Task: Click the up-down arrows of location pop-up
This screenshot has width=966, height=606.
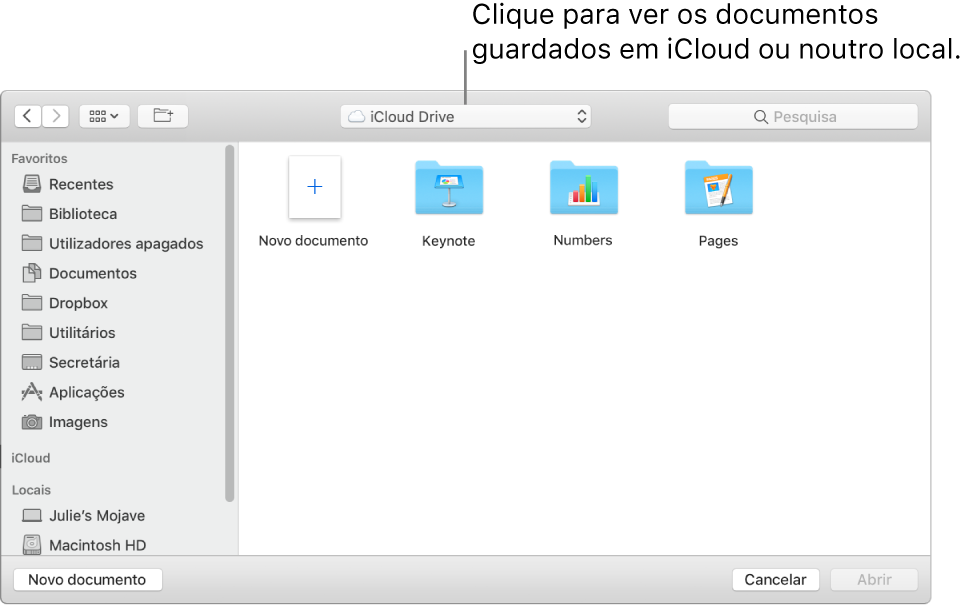Action: 581,116
